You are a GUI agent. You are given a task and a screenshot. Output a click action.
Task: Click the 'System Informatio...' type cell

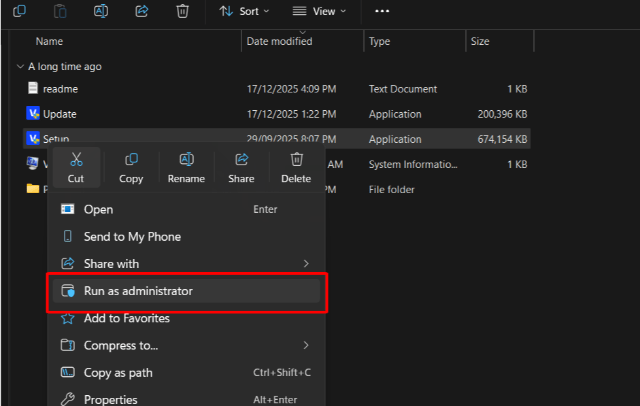(x=413, y=165)
